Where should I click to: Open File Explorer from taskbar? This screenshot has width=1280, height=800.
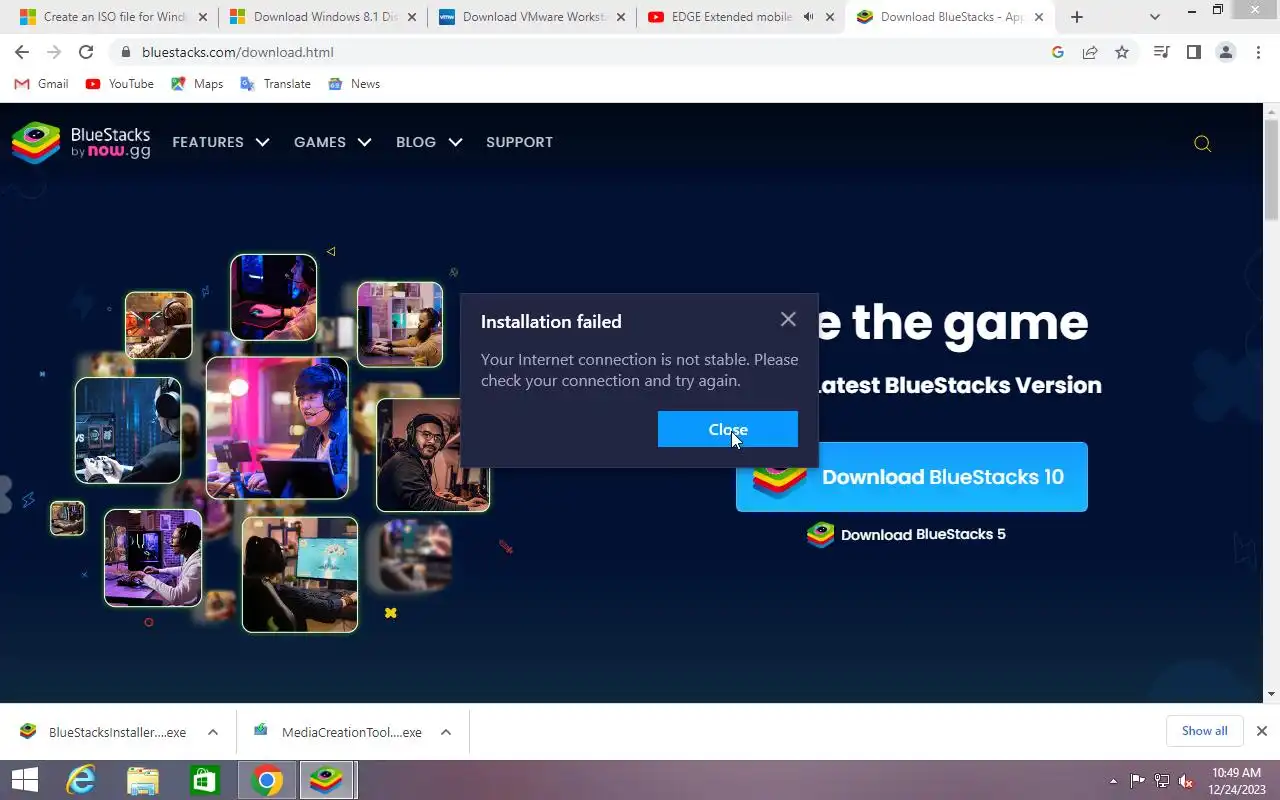coord(143,780)
